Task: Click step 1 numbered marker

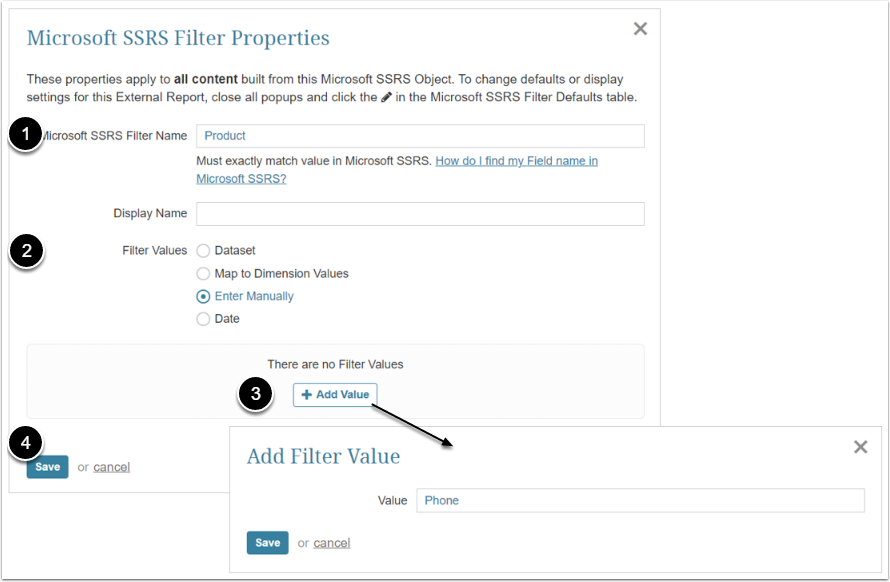Action: point(26,135)
